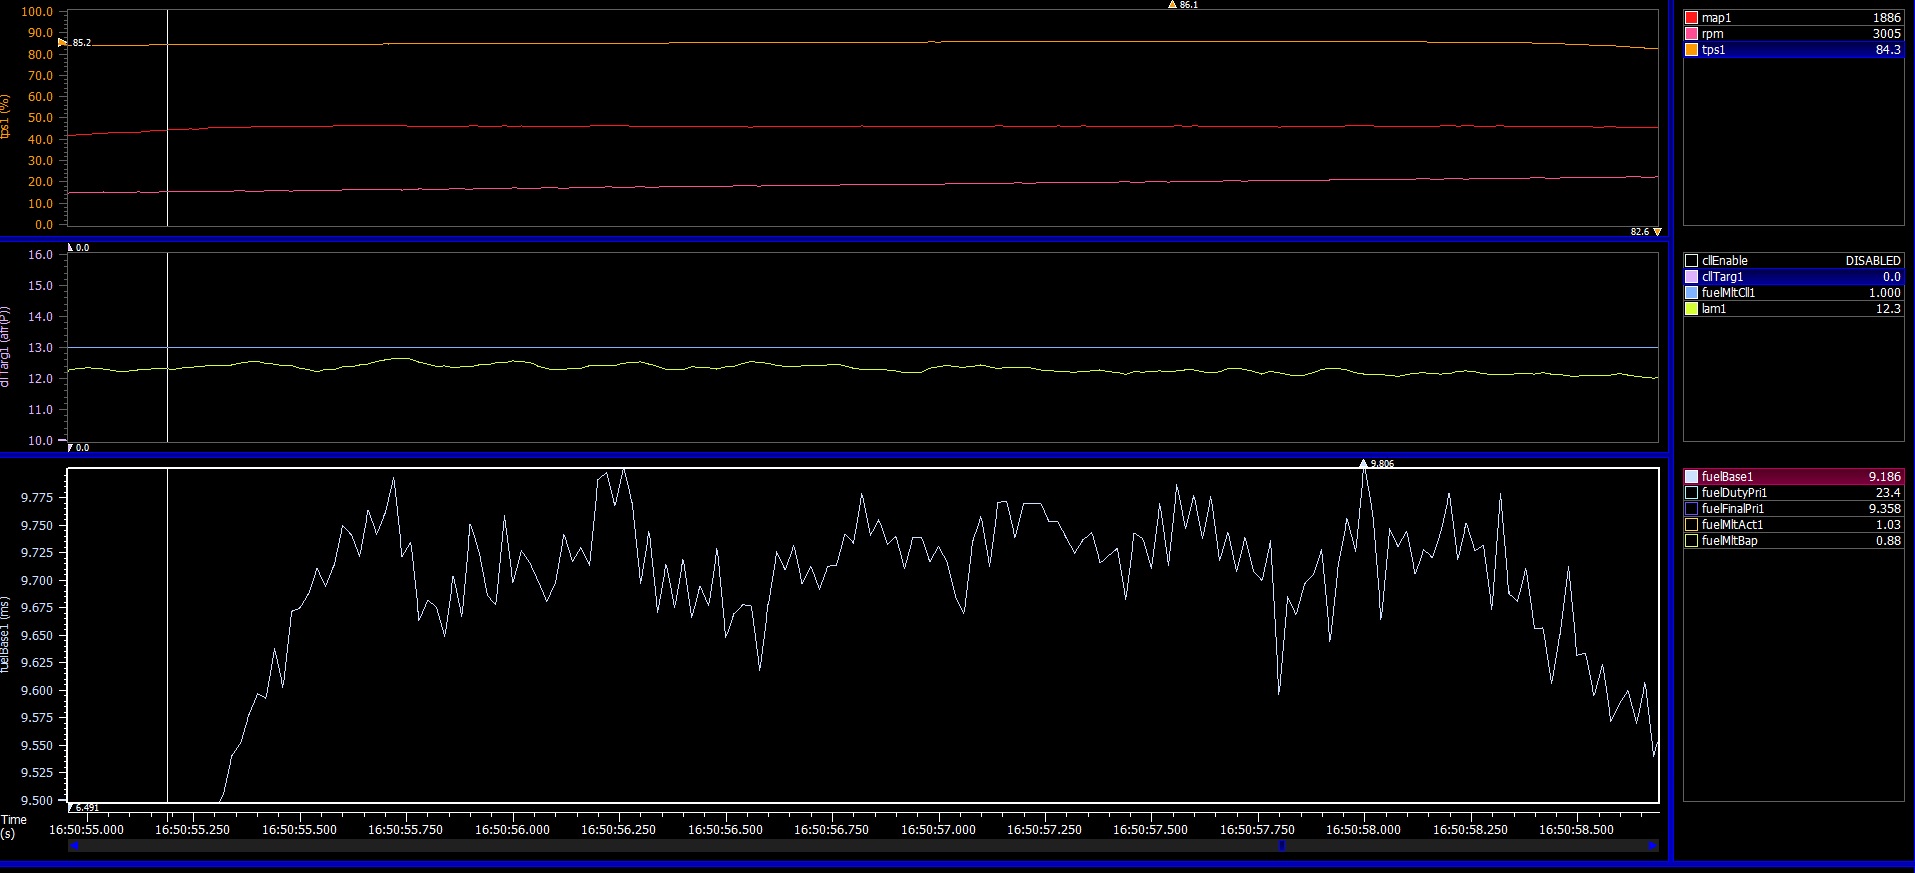Select the tps1 row in legend

pyautogui.click(x=1793, y=50)
